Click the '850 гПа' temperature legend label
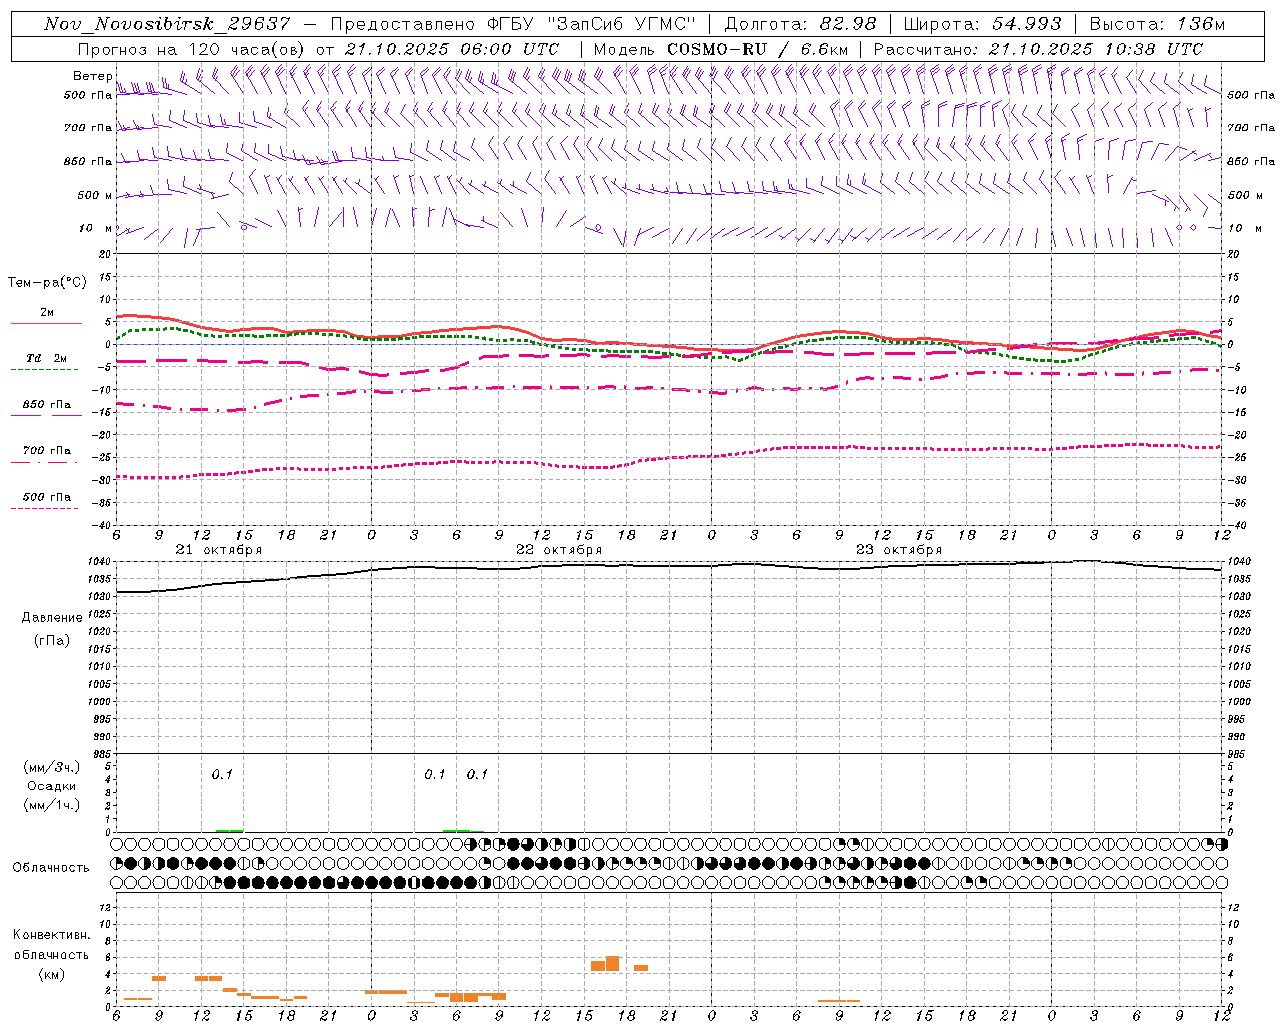Screen dimensions: 1280x1024 46,405
